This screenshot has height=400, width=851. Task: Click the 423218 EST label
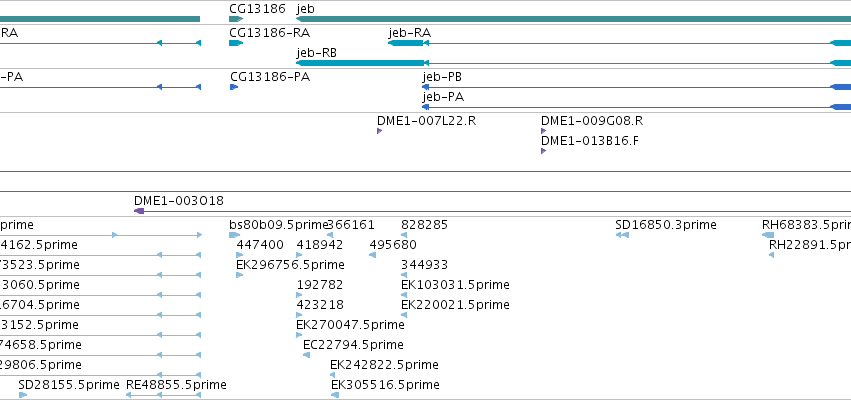(320, 305)
